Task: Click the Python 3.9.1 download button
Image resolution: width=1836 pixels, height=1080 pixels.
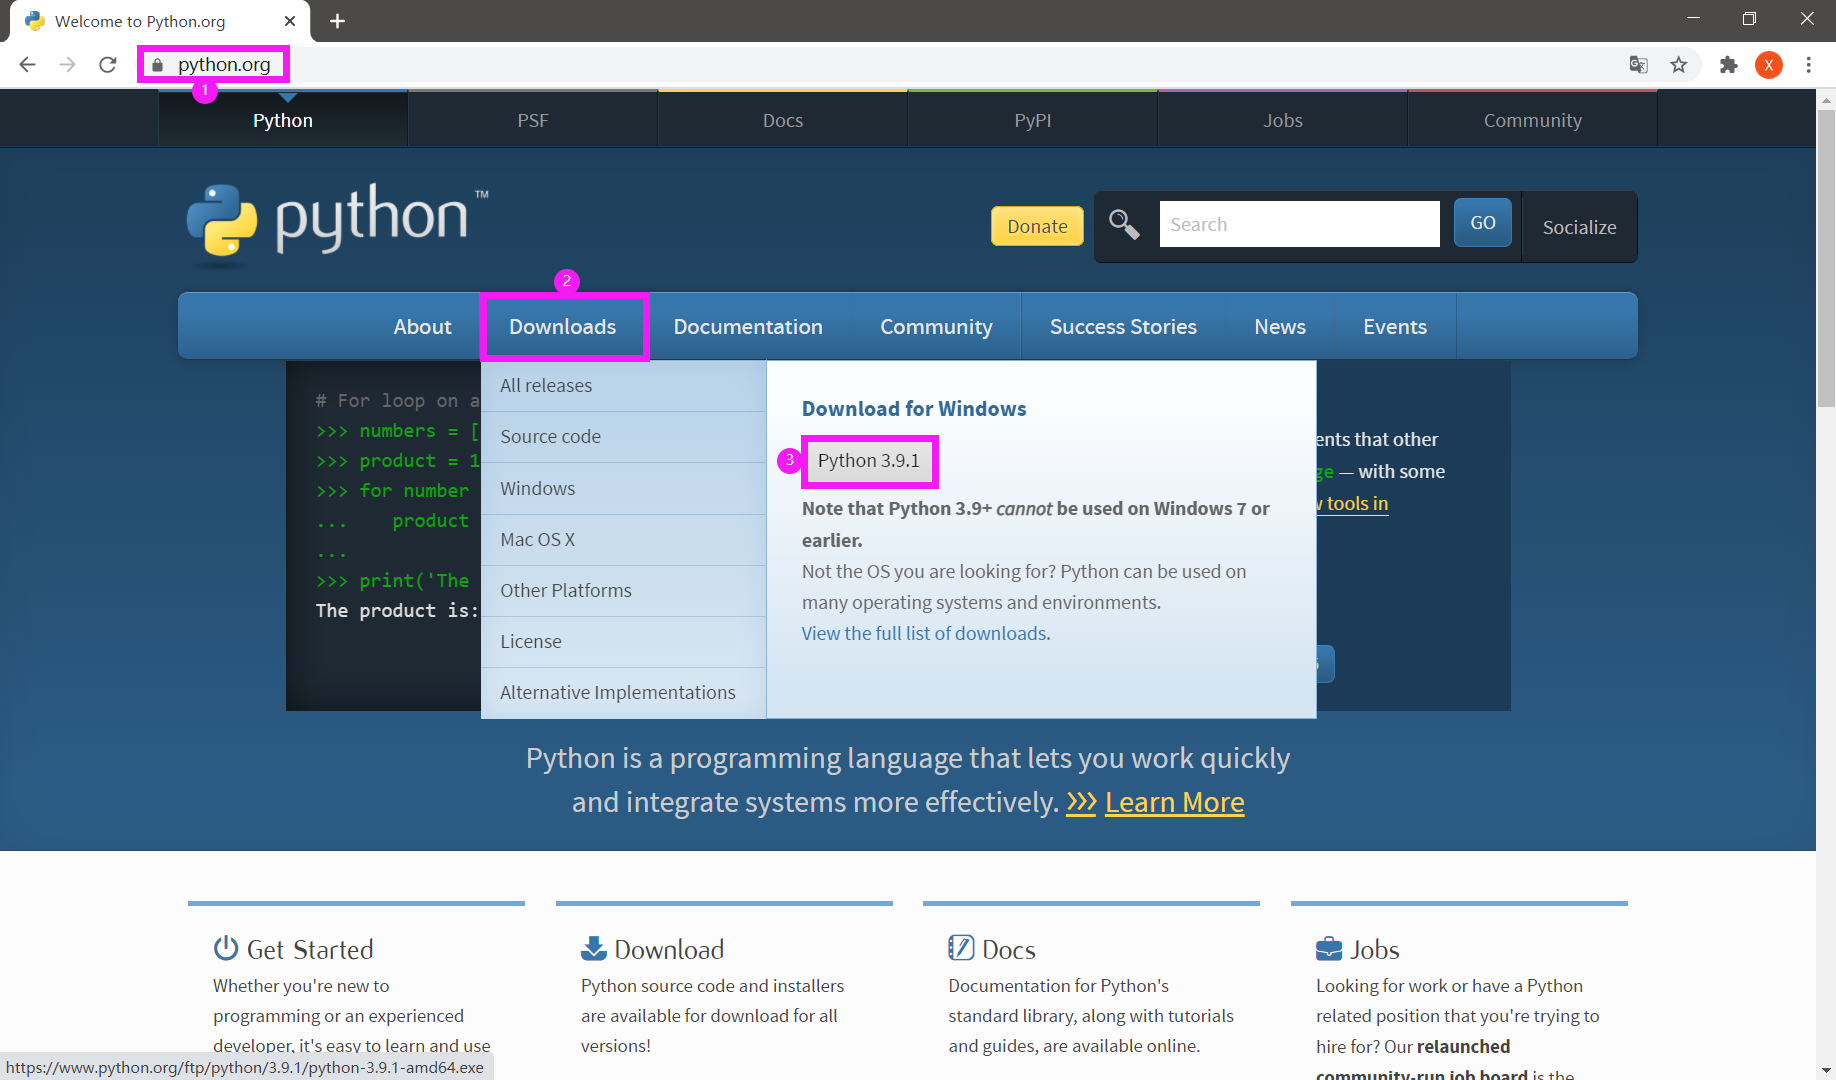Action: click(x=868, y=461)
